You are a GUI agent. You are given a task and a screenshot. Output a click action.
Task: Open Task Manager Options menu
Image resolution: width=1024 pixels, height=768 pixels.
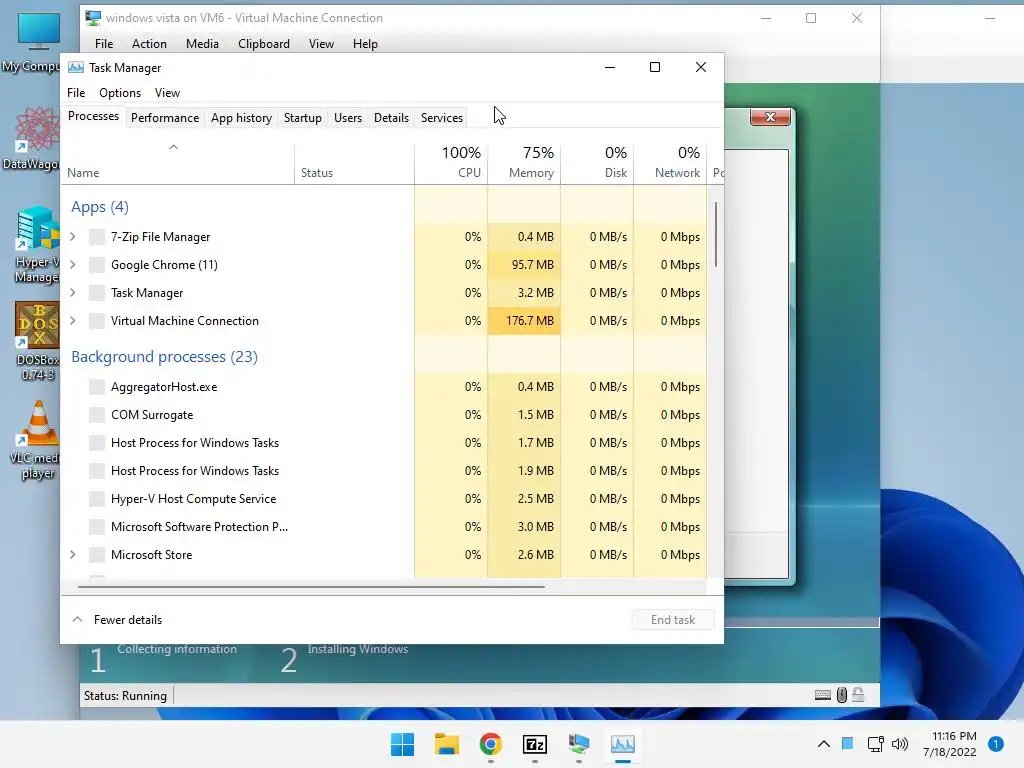coord(120,93)
